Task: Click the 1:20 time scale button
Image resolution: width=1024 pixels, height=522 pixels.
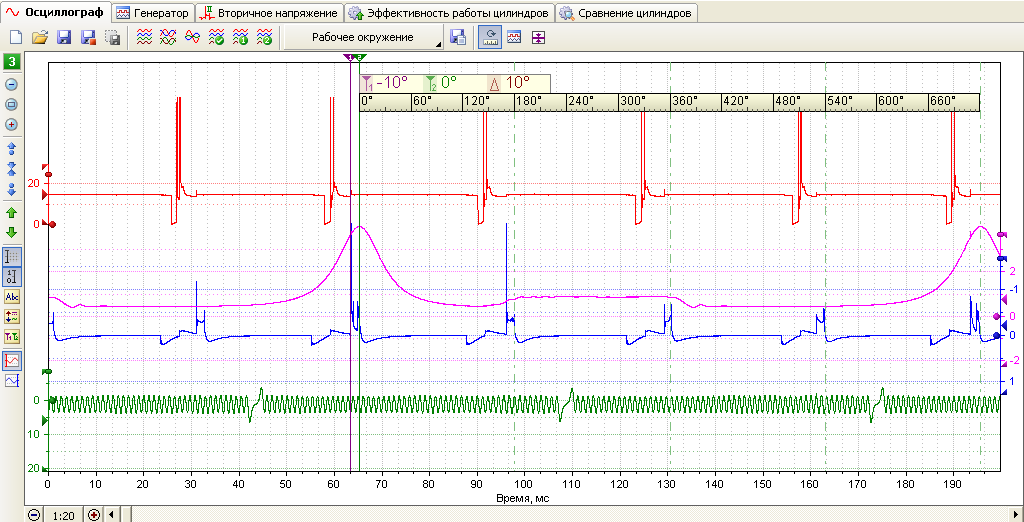Action: [x=63, y=515]
